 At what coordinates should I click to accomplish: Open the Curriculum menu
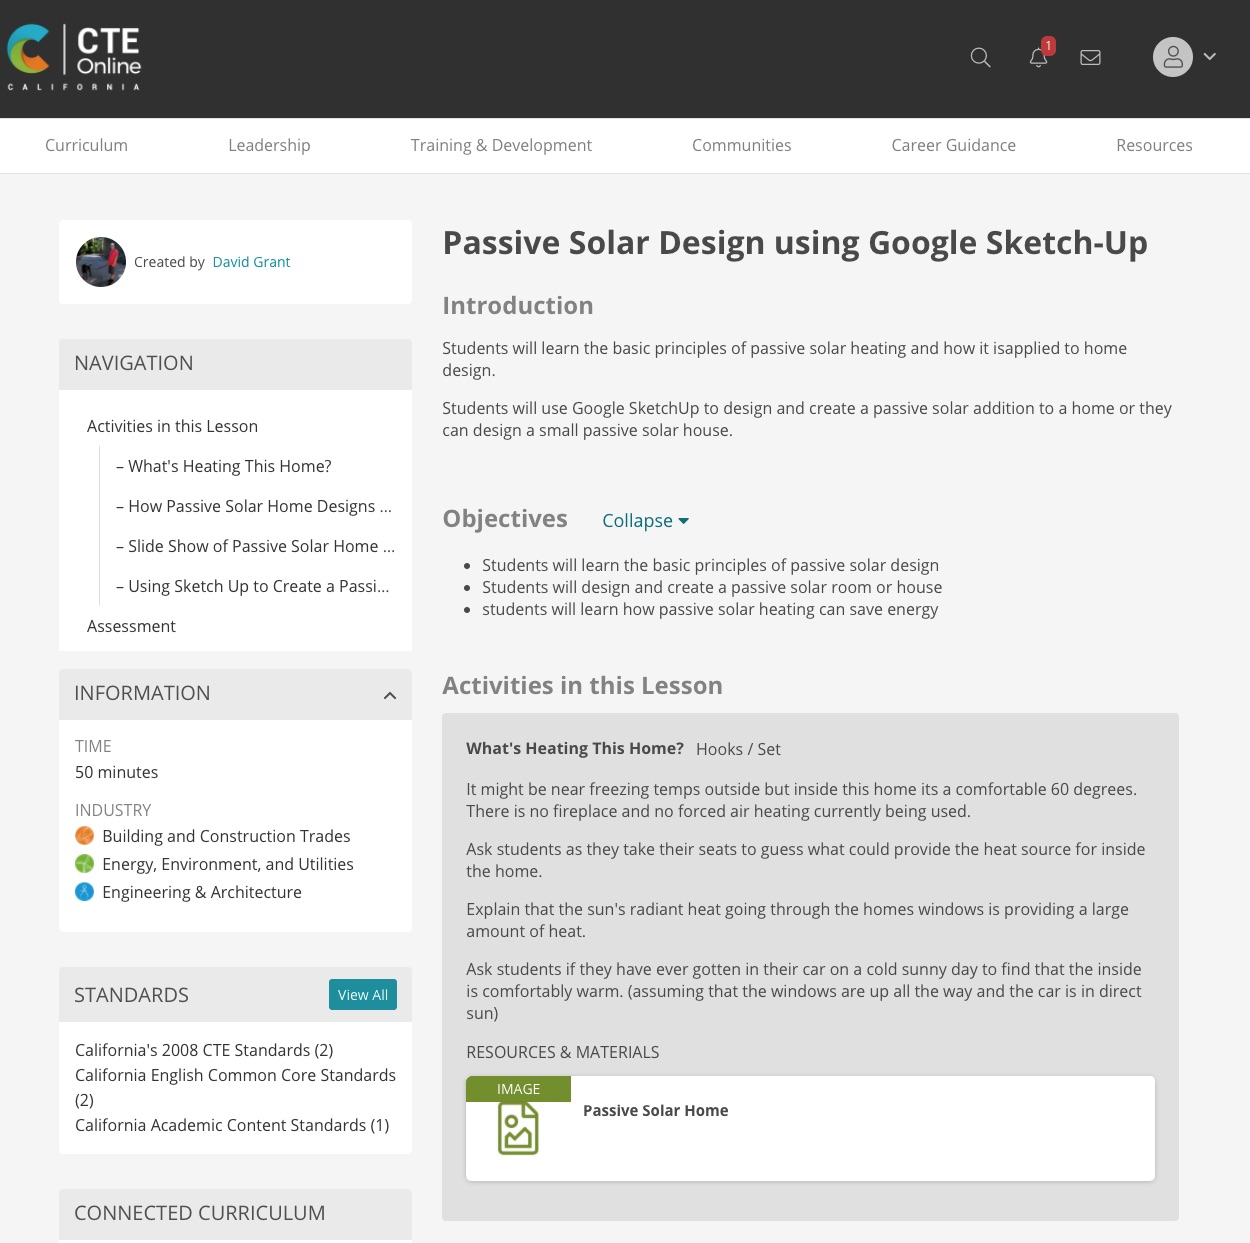point(86,145)
